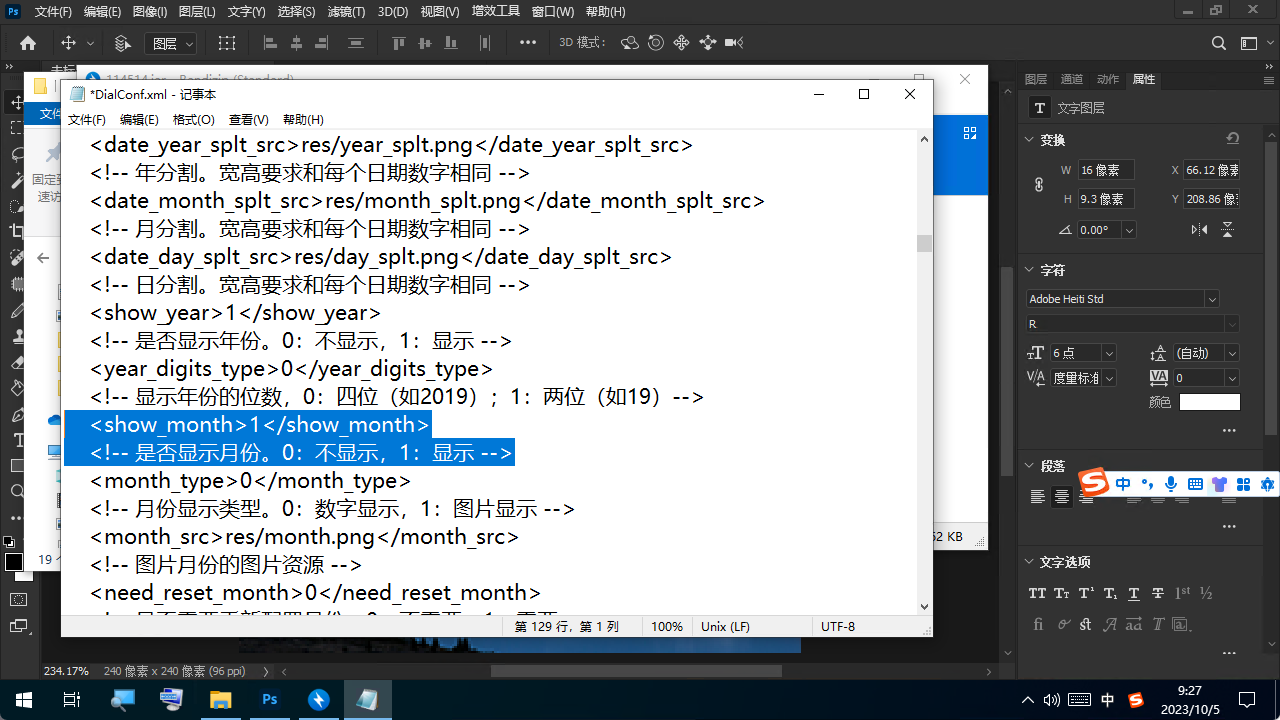Click the flip horizontal icon in Transform
The width and height of the screenshot is (1280, 720).
point(1199,230)
